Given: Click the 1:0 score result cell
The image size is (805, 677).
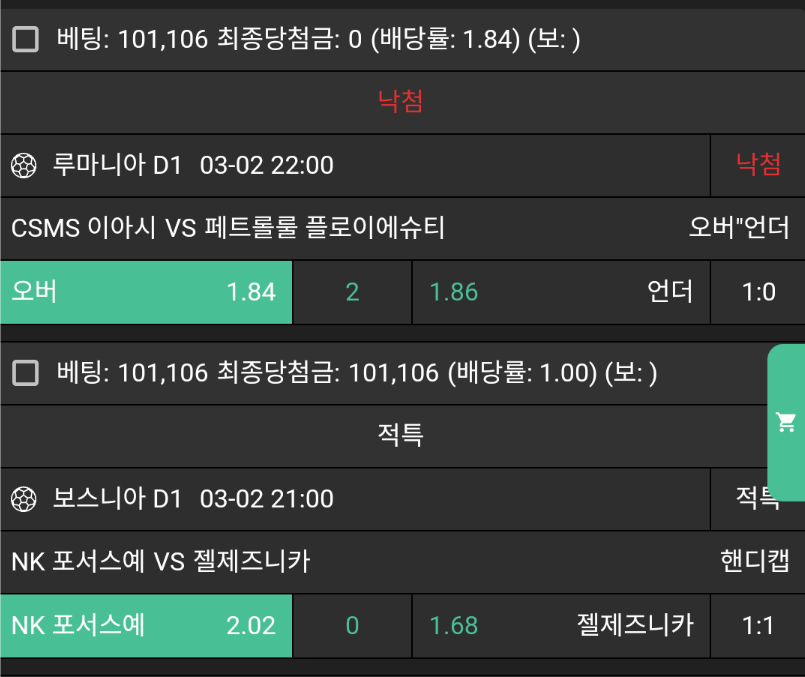Looking at the screenshot, I should pyautogui.click(x=758, y=292).
